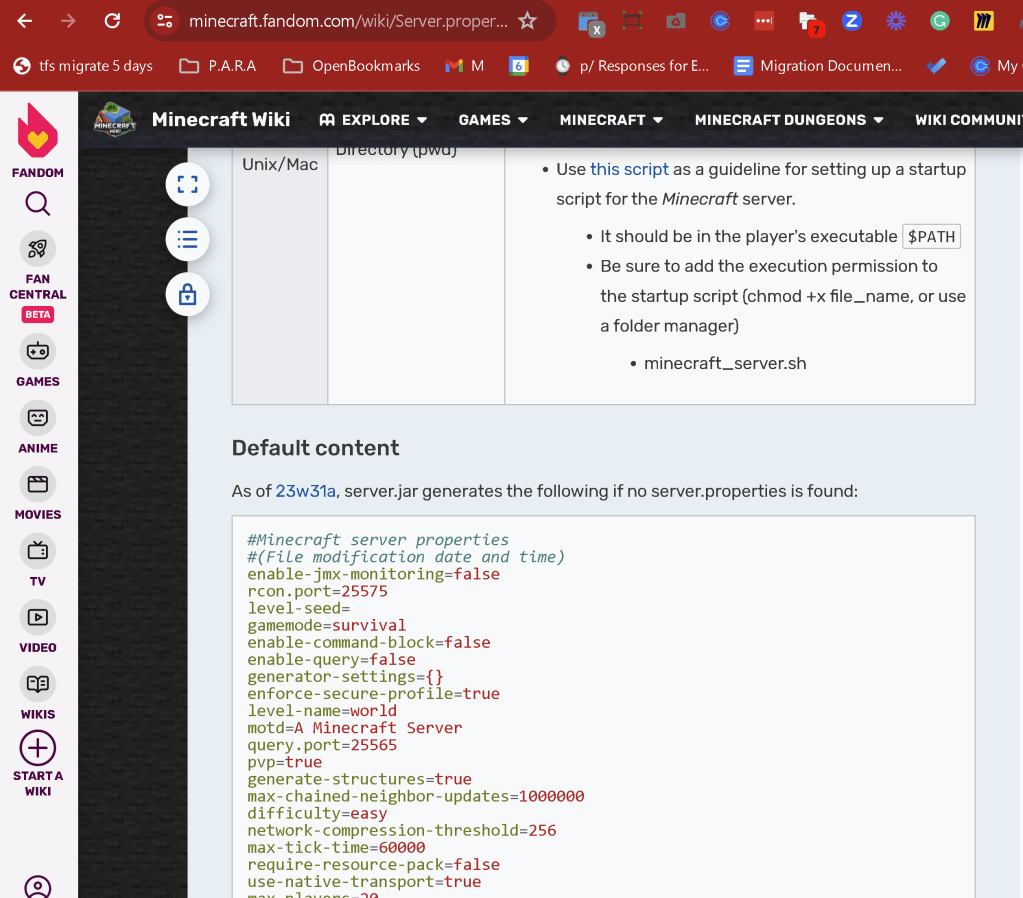Open the Wikis sidebar section
Image resolution: width=1023 pixels, height=898 pixels.
point(38,695)
